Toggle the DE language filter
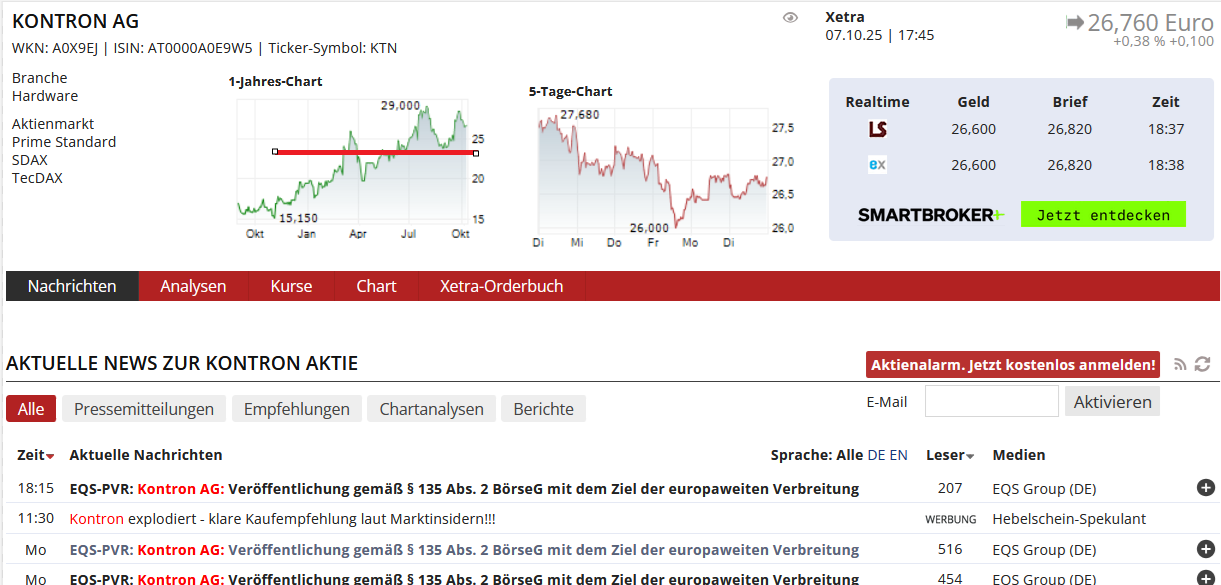Image resolution: width=1221 pixels, height=585 pixels. [x=877, y=454]
